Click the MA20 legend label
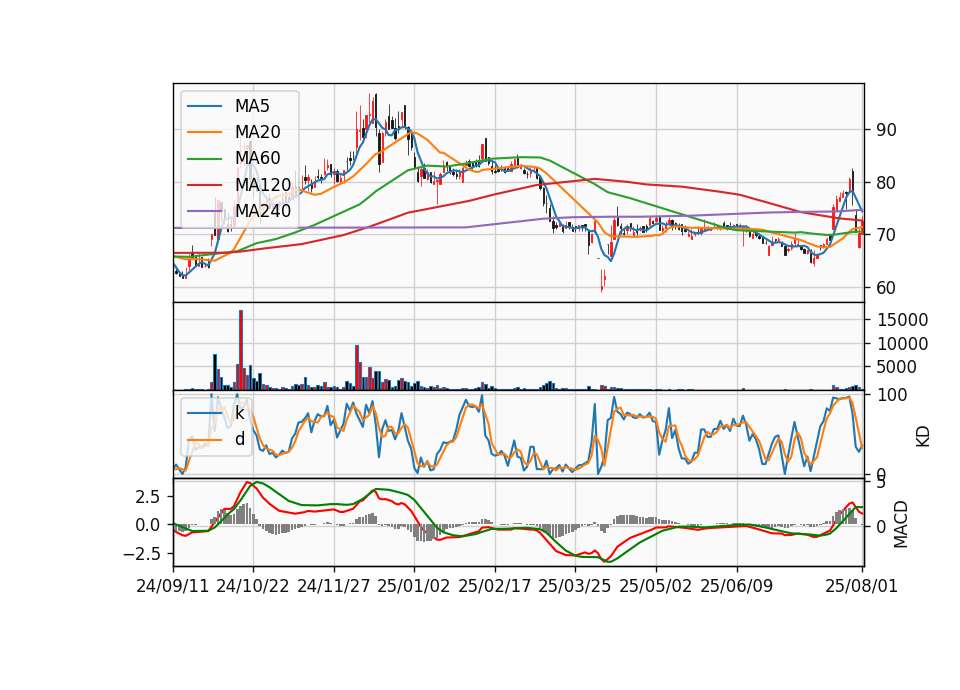Screen dimensions: 960x690 (257, 132)
